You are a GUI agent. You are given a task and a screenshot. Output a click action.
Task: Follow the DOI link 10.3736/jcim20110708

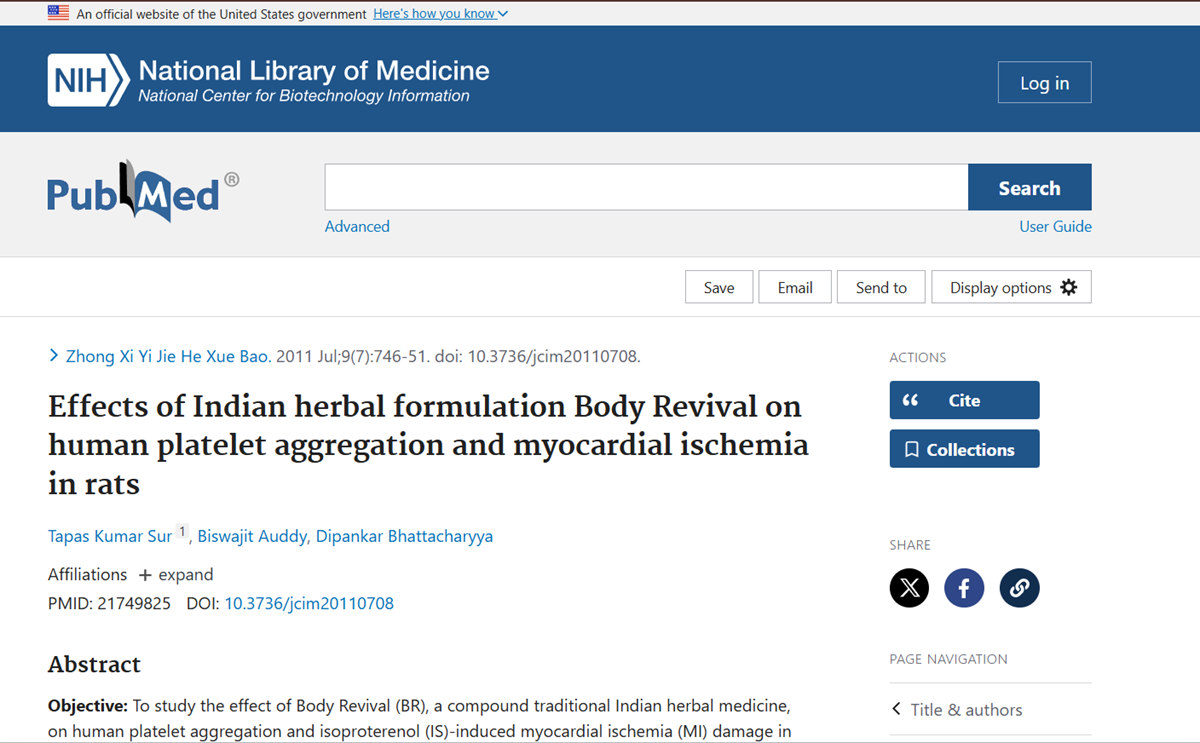(308, 603)
